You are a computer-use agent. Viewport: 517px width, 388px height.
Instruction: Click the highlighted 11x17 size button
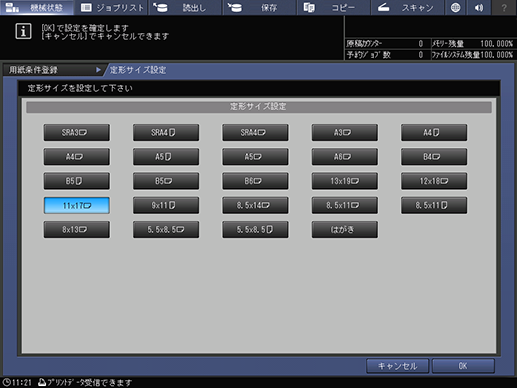[x=77, y=205]
